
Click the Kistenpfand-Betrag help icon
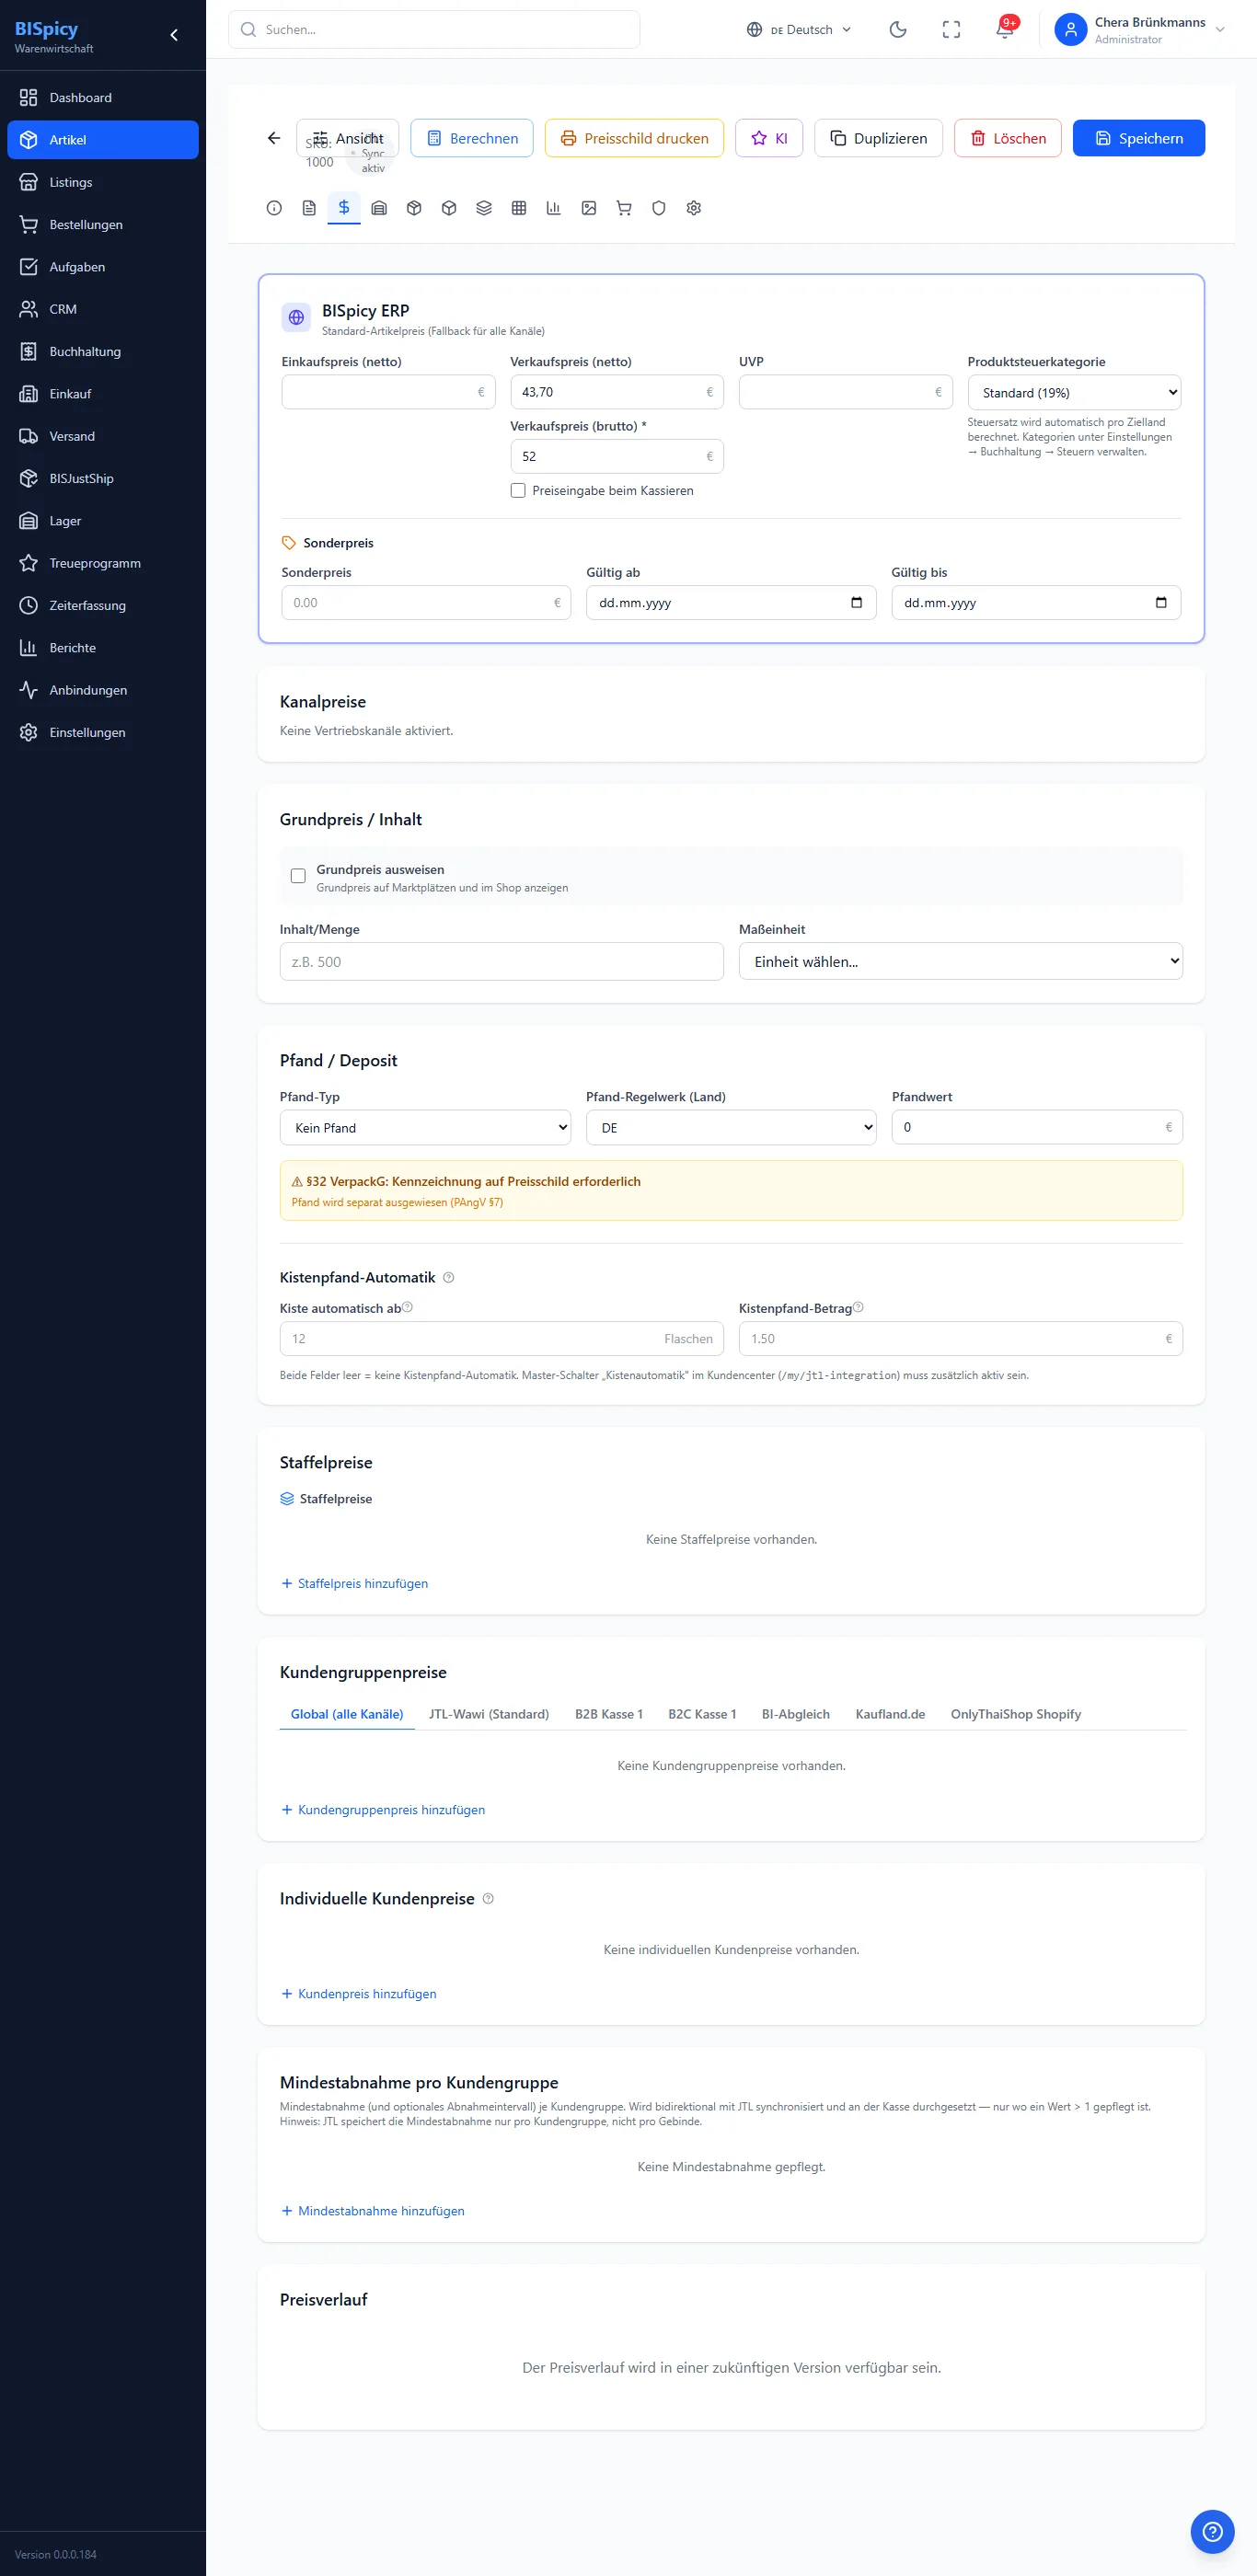pyautogui.click(x=858, y=1307)
